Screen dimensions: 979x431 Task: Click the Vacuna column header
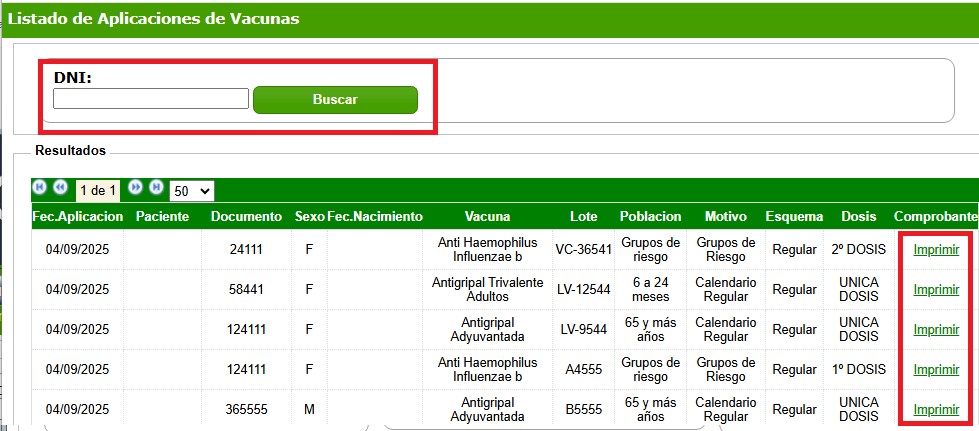click(487, 216)
